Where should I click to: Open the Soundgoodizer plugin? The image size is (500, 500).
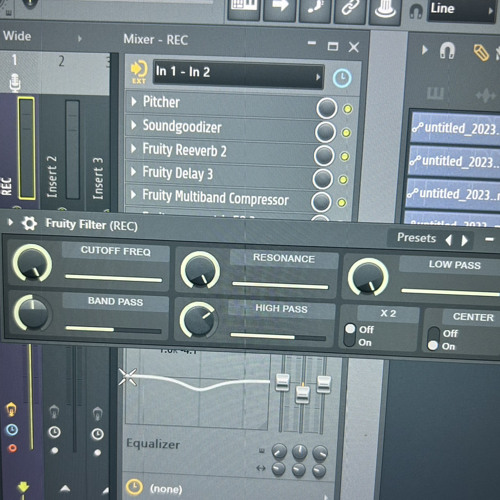[182, 127]
